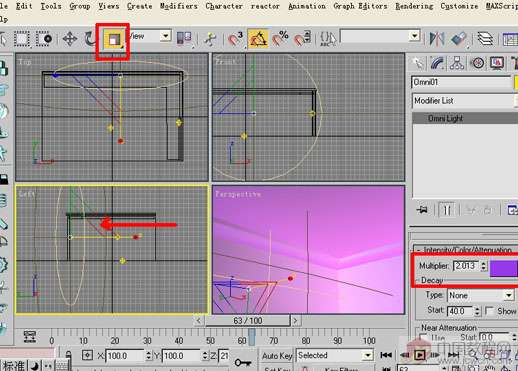Click the Omni01 object name field
Image resolution: width=518 pixels, height=371 pixels.
[461, 82]
